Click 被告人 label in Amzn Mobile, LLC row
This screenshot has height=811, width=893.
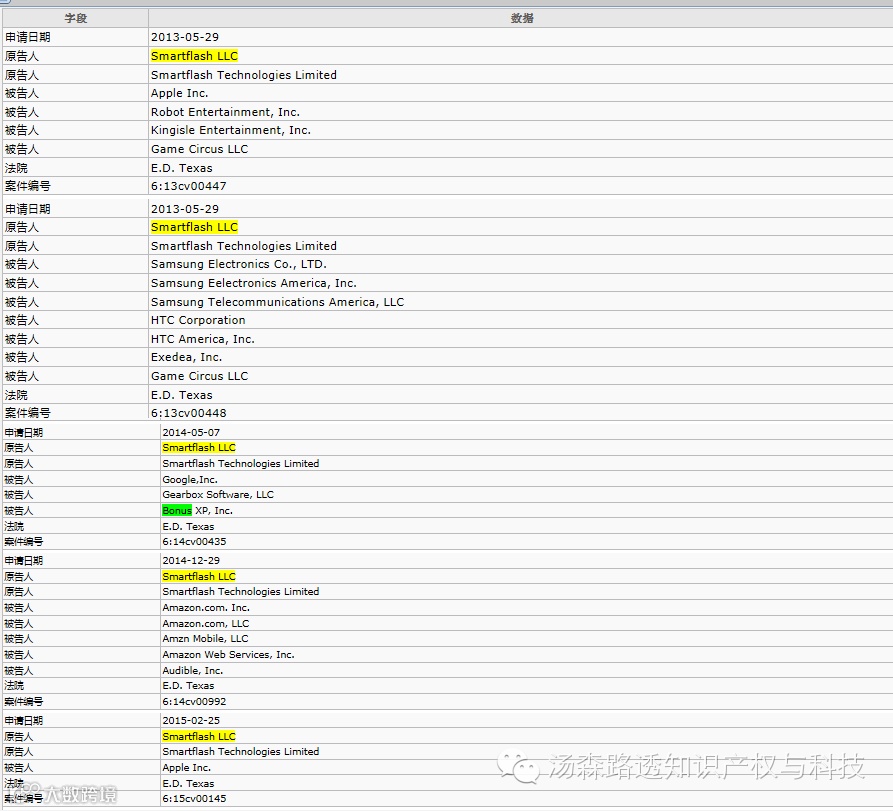tap(18, 638)
